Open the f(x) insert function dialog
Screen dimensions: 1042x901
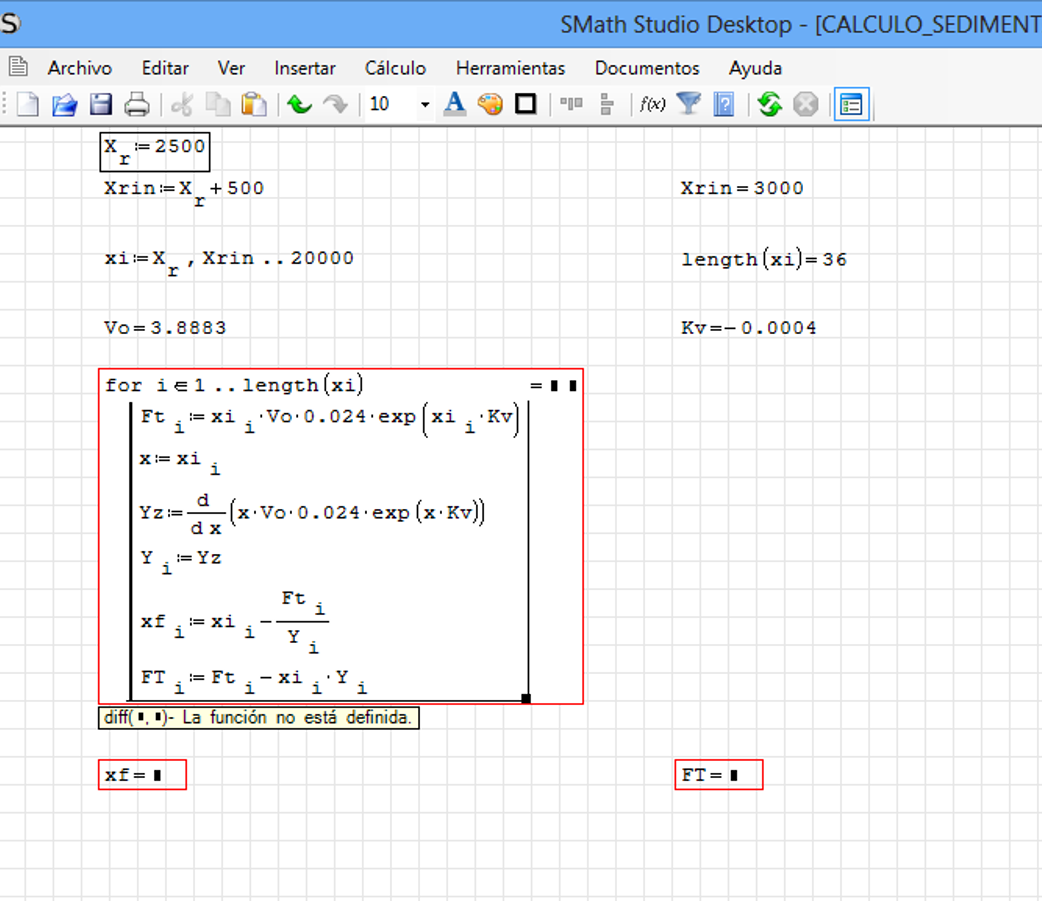652,104
